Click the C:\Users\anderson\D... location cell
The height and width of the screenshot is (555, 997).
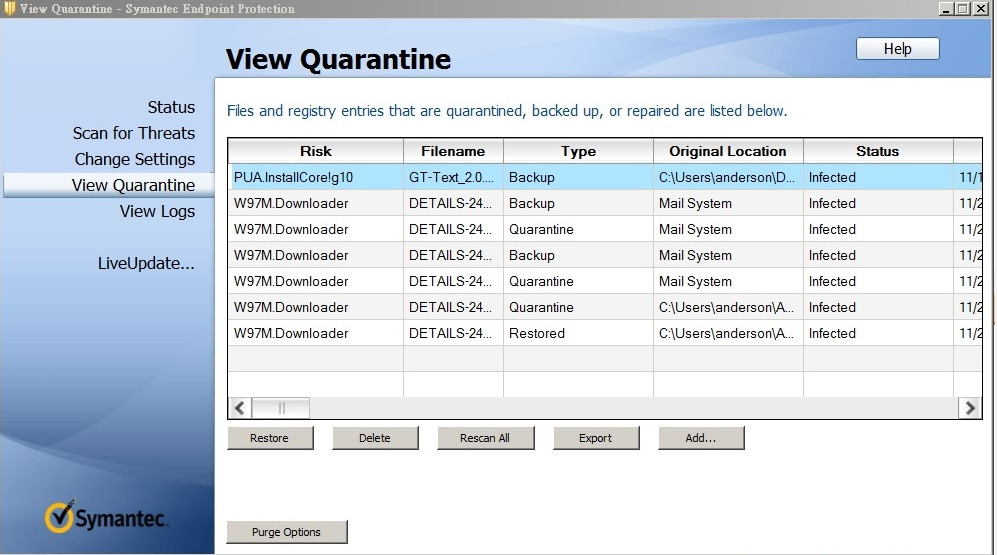(728, 177)
